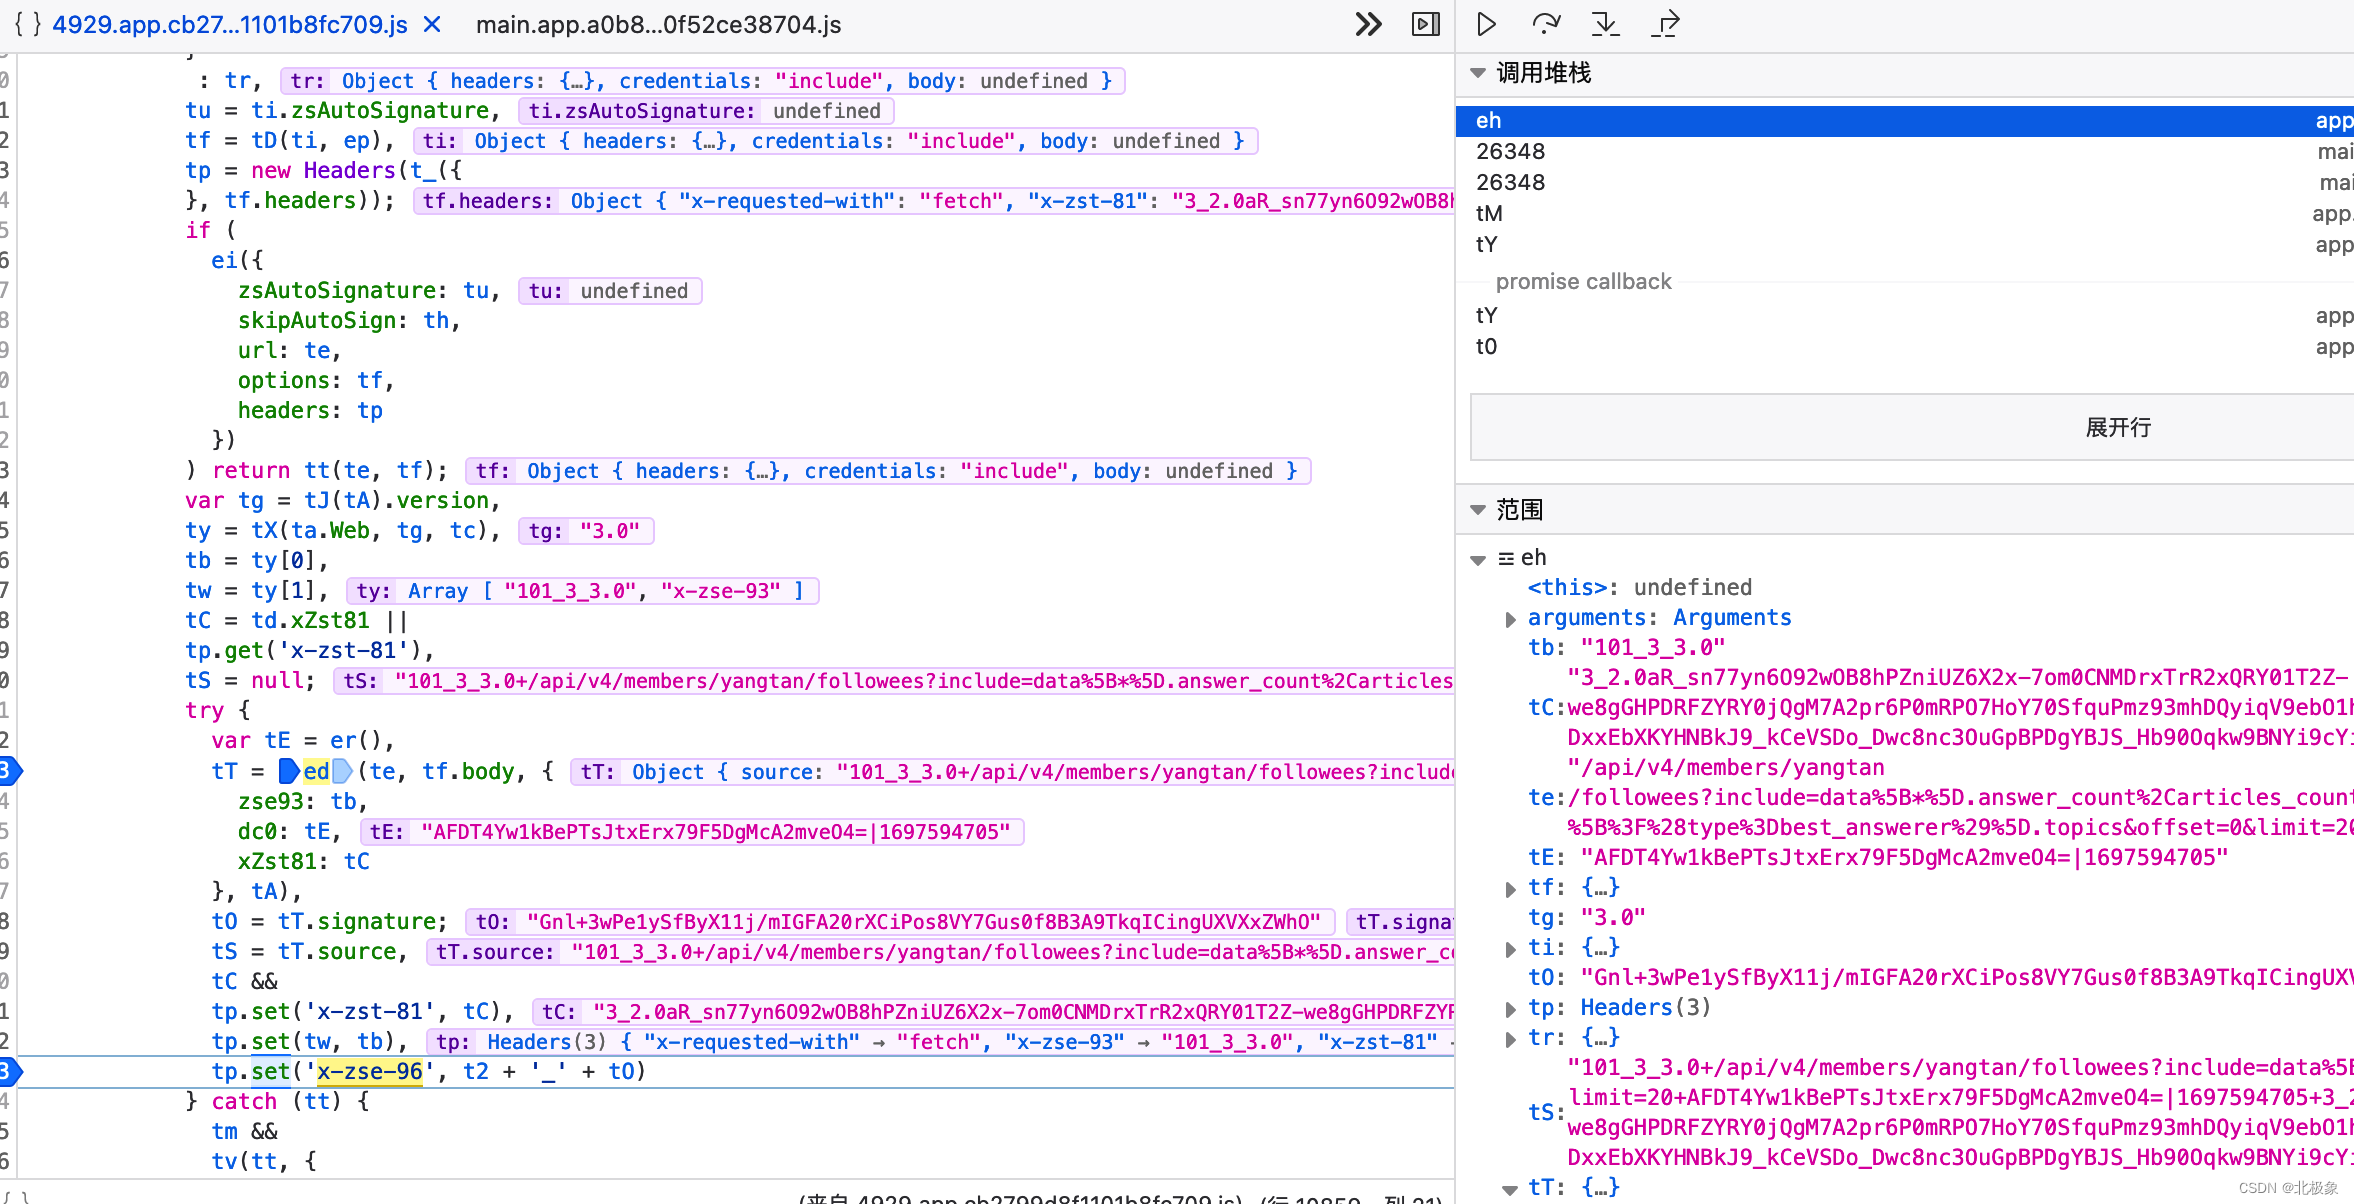Click the var tE = er() line
This screenshot has height=1204, width=2354.
click(303, 740)
